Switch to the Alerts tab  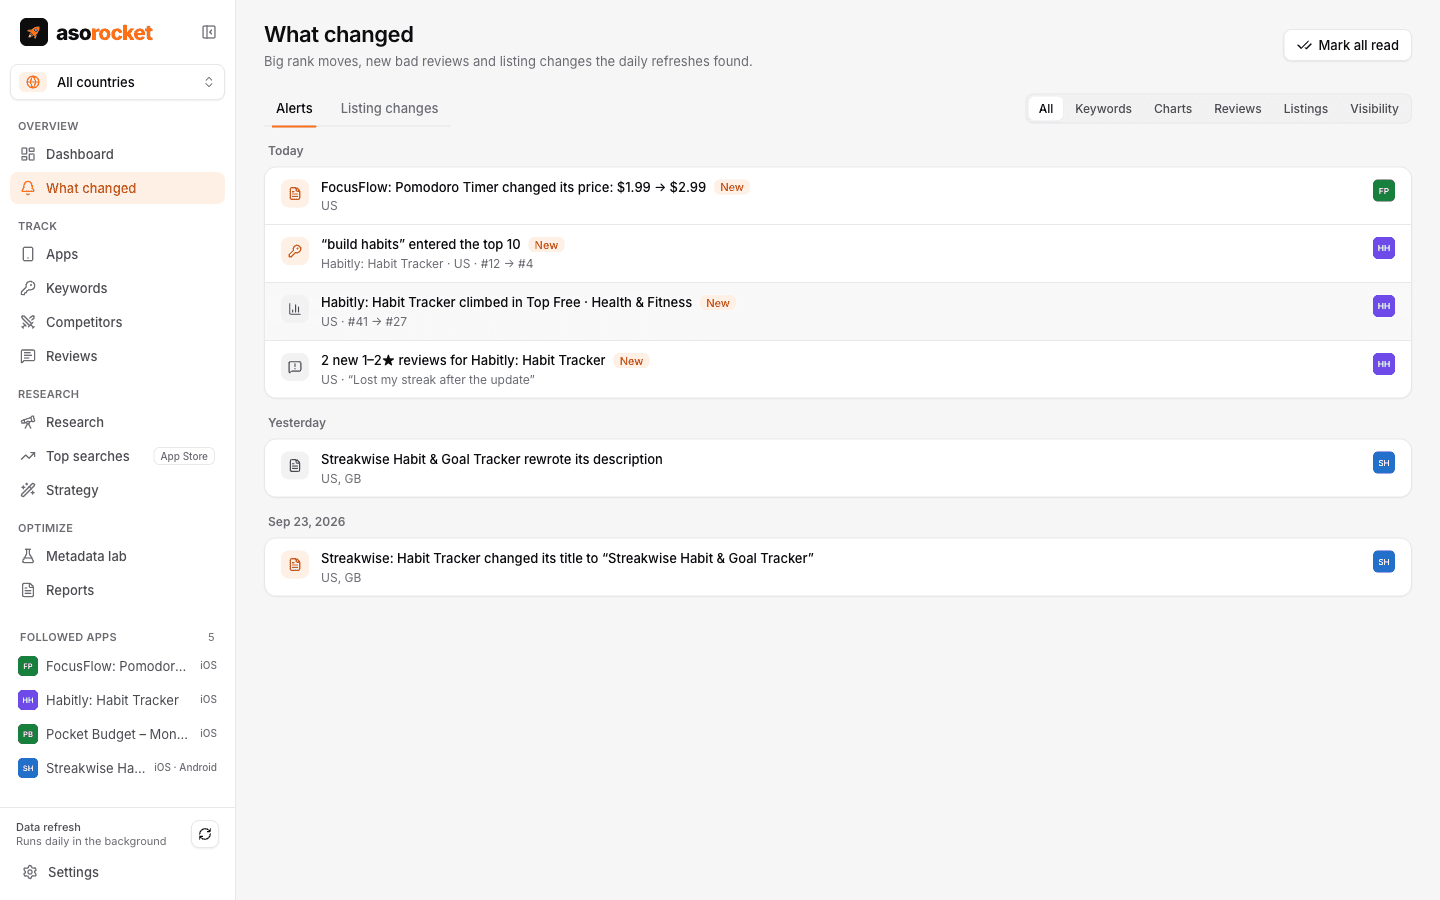[x=294, y=108]
